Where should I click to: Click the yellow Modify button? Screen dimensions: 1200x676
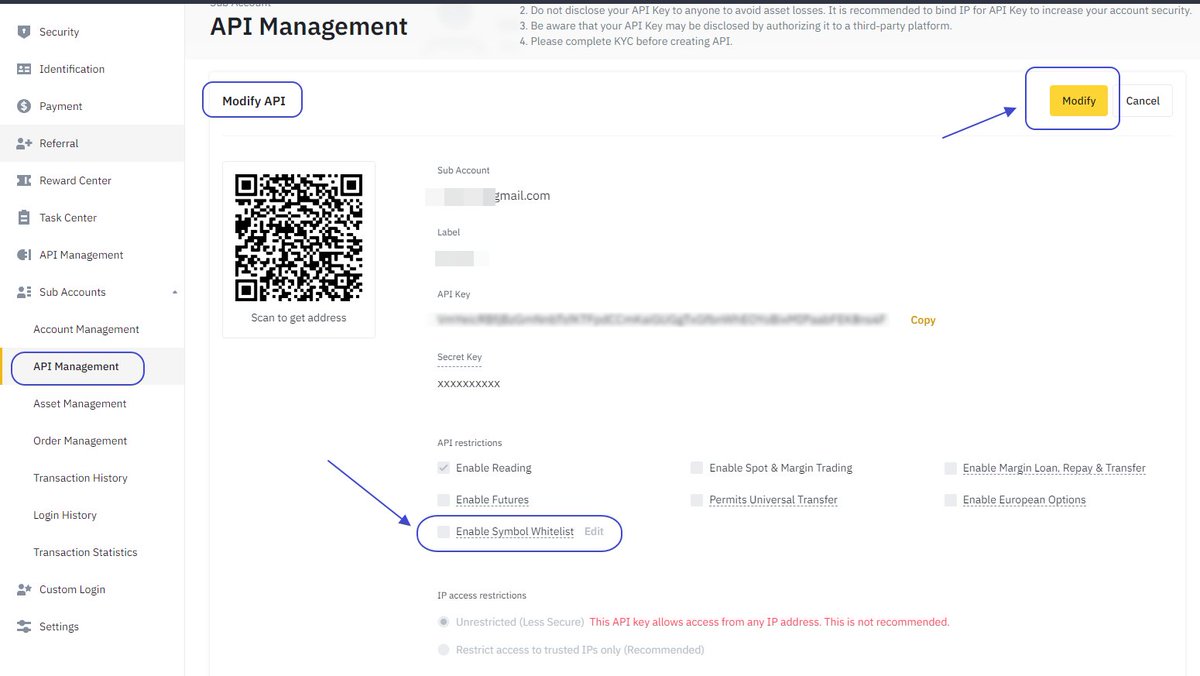coord(1078,101)
